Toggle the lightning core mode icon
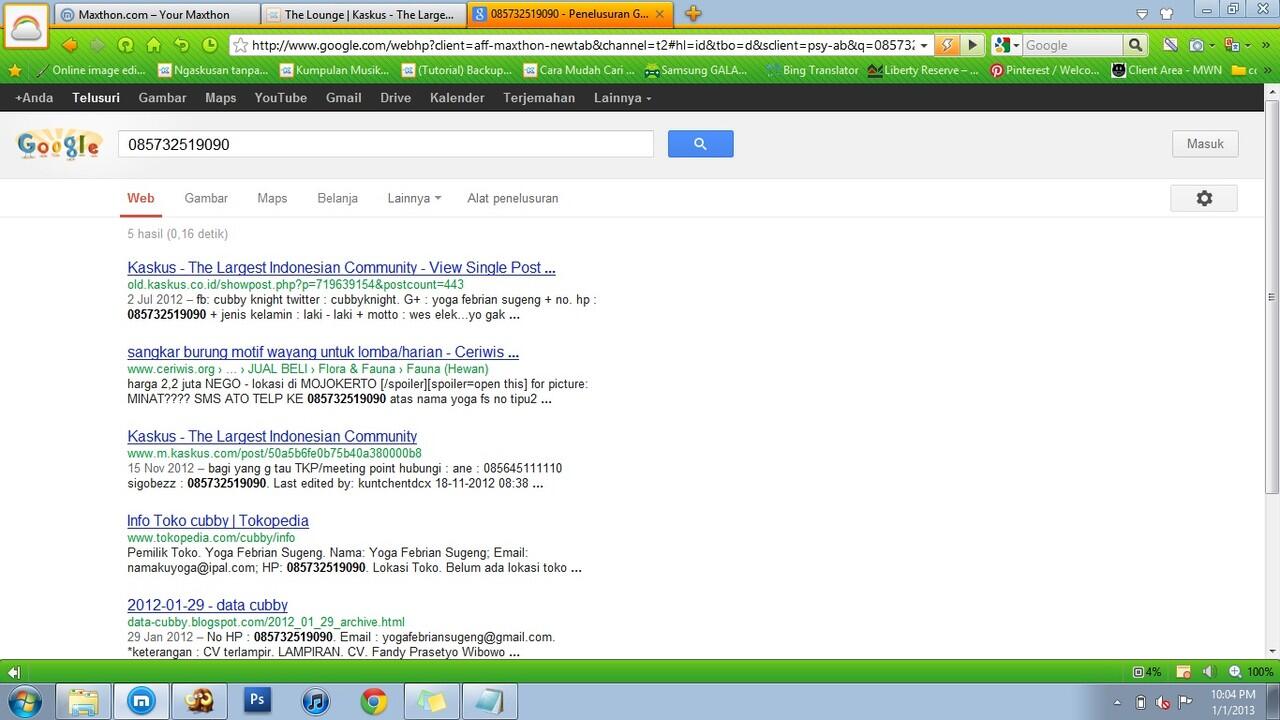Screen dimensions: 1280x720 coord(947,45)
